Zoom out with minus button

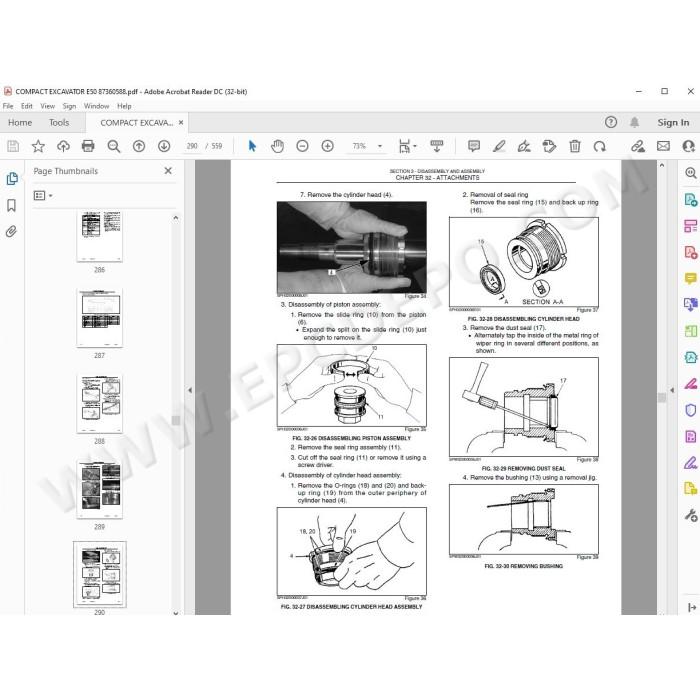click(x=302, y=146)
